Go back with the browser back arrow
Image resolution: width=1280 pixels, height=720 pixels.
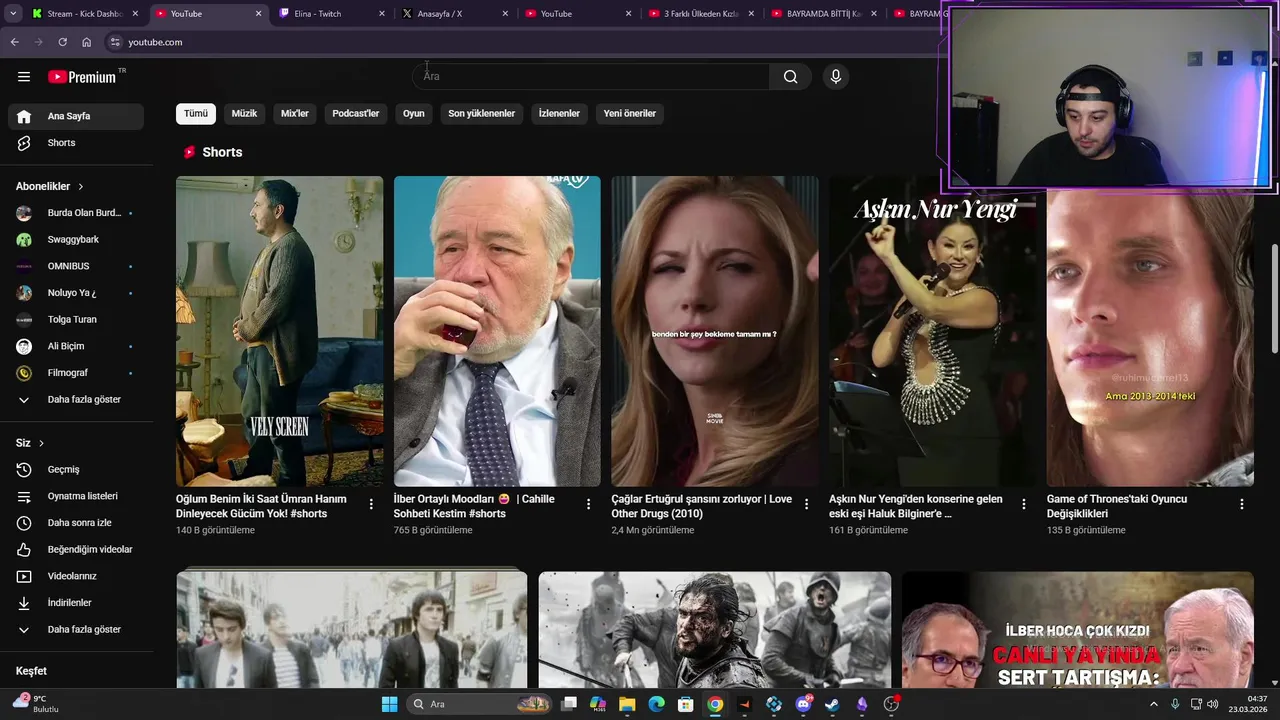14,42
